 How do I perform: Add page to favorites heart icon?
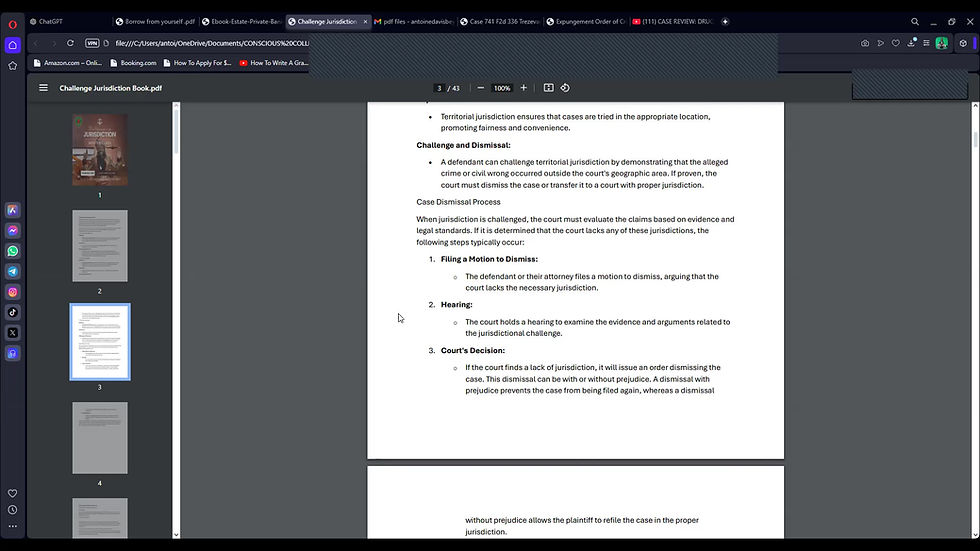click(896, 43)
